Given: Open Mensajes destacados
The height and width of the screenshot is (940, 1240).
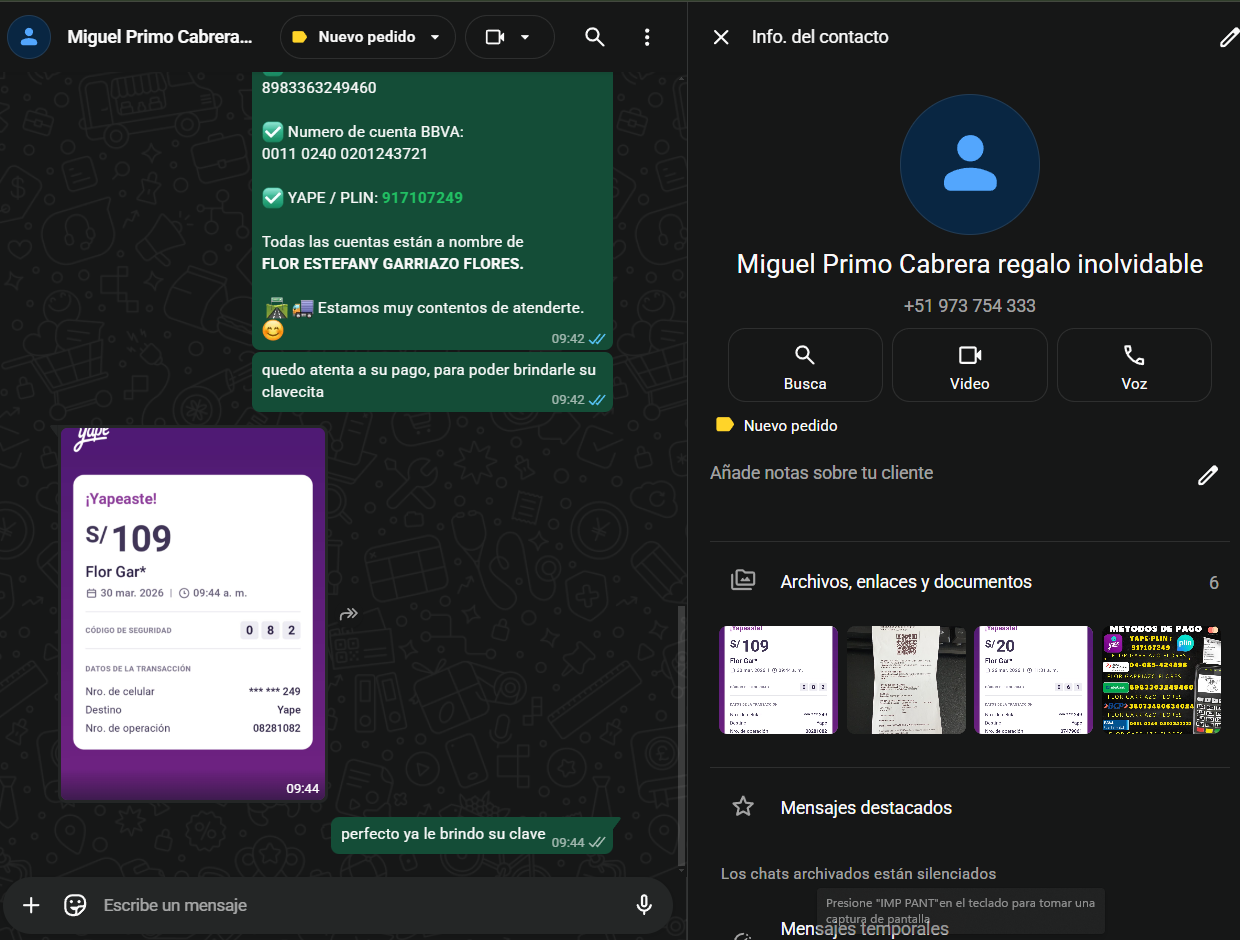Looking at the screenshot, I should pyautogui.click(x=865, y=807).
